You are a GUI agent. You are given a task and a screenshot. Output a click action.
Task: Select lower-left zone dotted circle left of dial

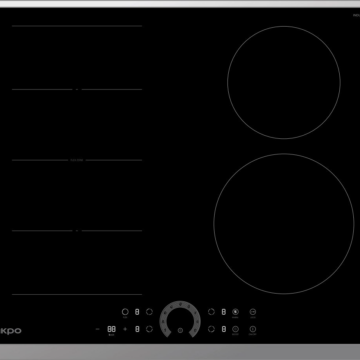click(x=149, y=329)
